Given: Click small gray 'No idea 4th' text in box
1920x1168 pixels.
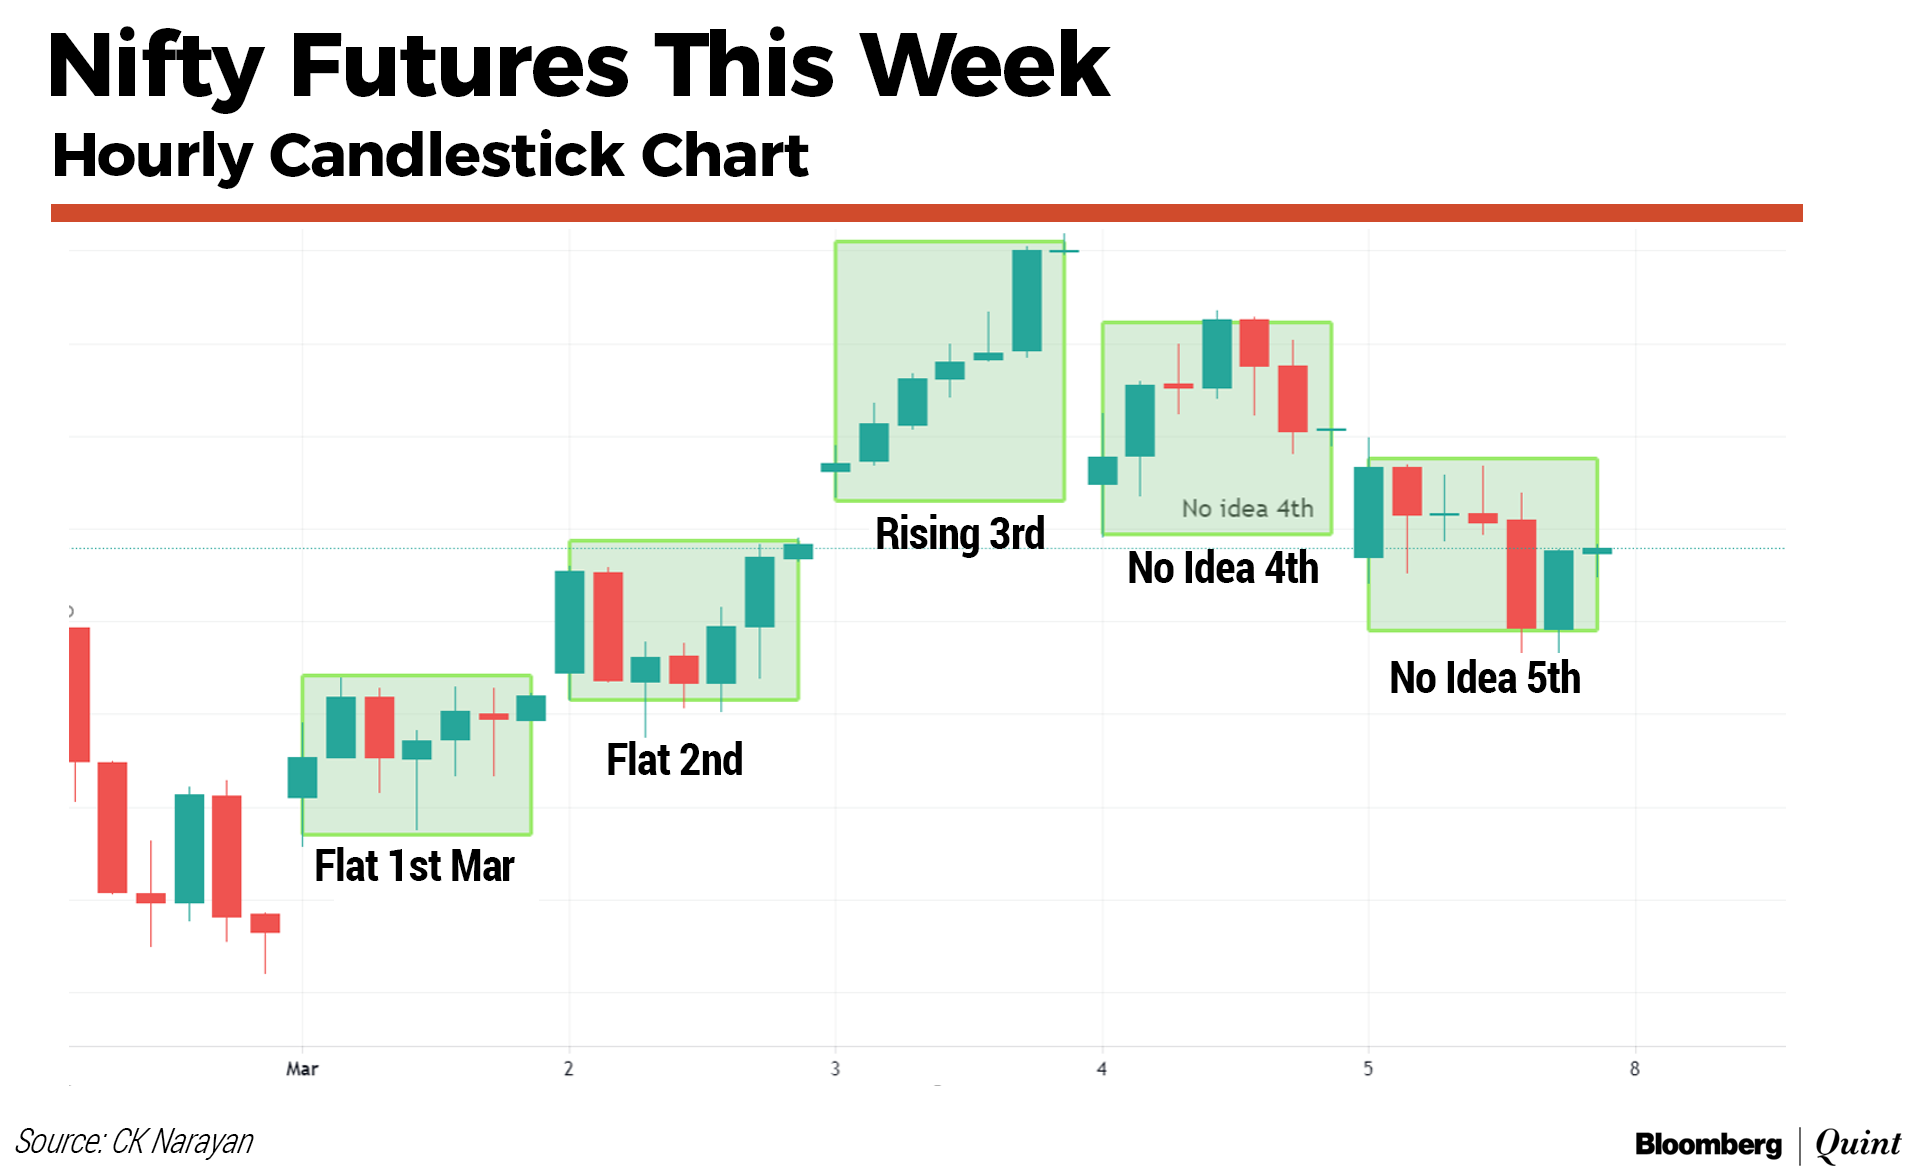Looking at the screenshot, I should (x=1247, y=508).
